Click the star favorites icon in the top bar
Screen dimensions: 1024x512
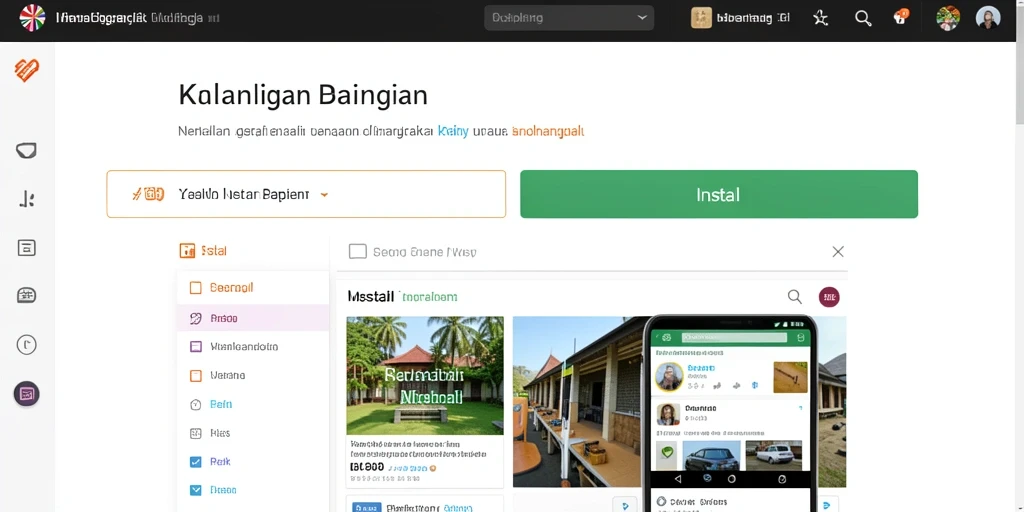click(820, 18)
